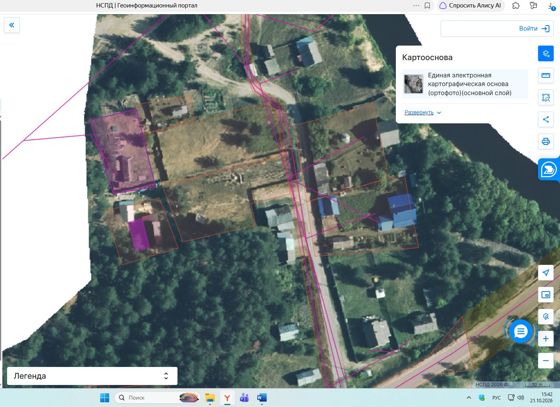
Task: Open the overview map icon
Action: tap(545, 295)
